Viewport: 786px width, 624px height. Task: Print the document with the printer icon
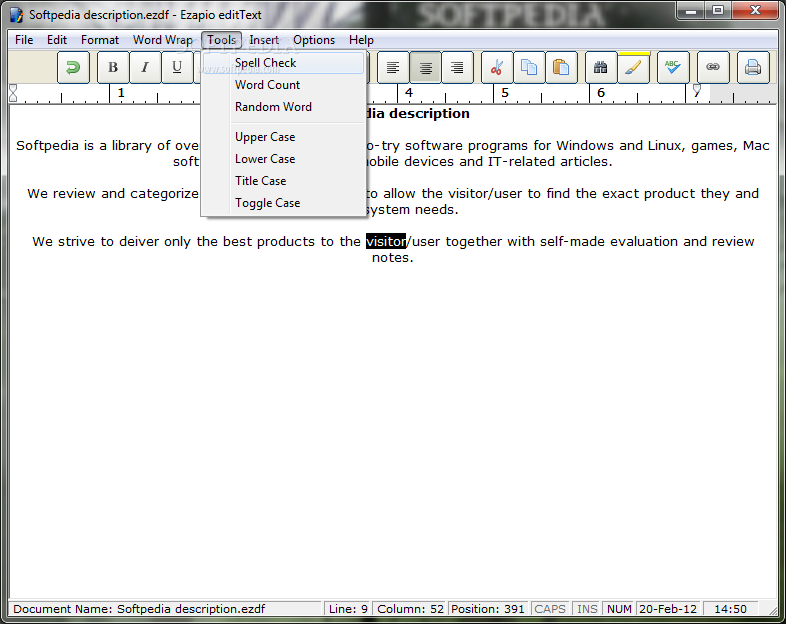[x=753, y=67]
